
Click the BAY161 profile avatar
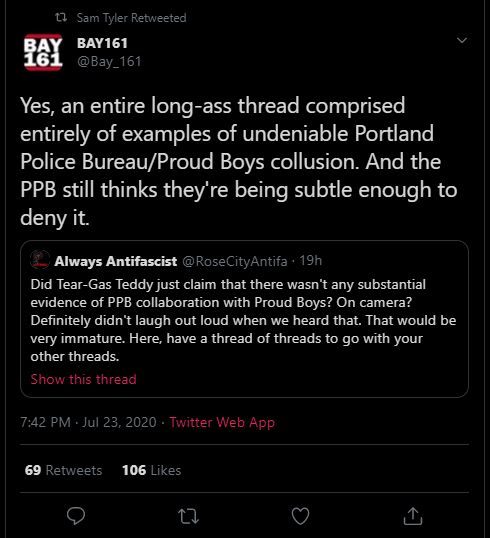[43, 52]
